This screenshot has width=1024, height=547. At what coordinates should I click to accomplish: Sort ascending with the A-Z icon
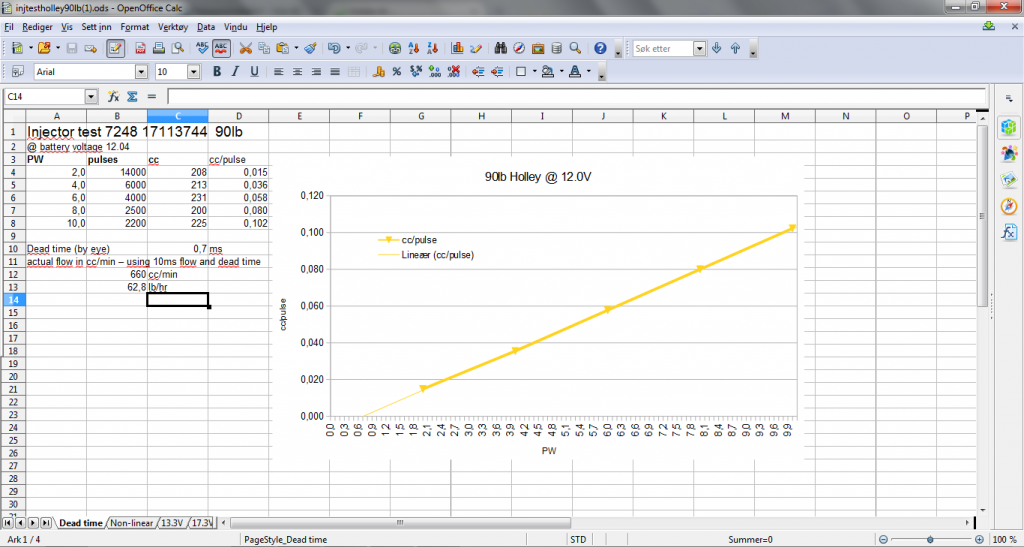pos(413,48)
